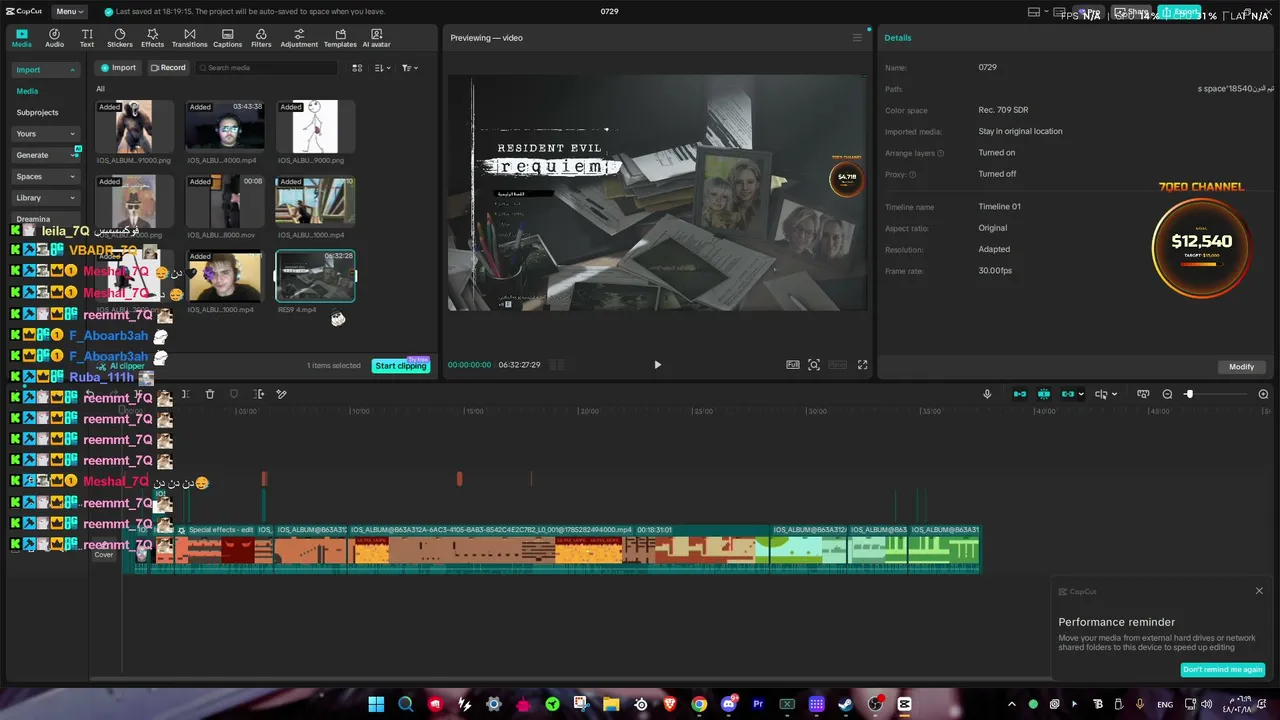Image resolution: width=1280 pixels, height=720 pixels.
Task: Open File Explorer from the taskbar
Action: [611, 705]
